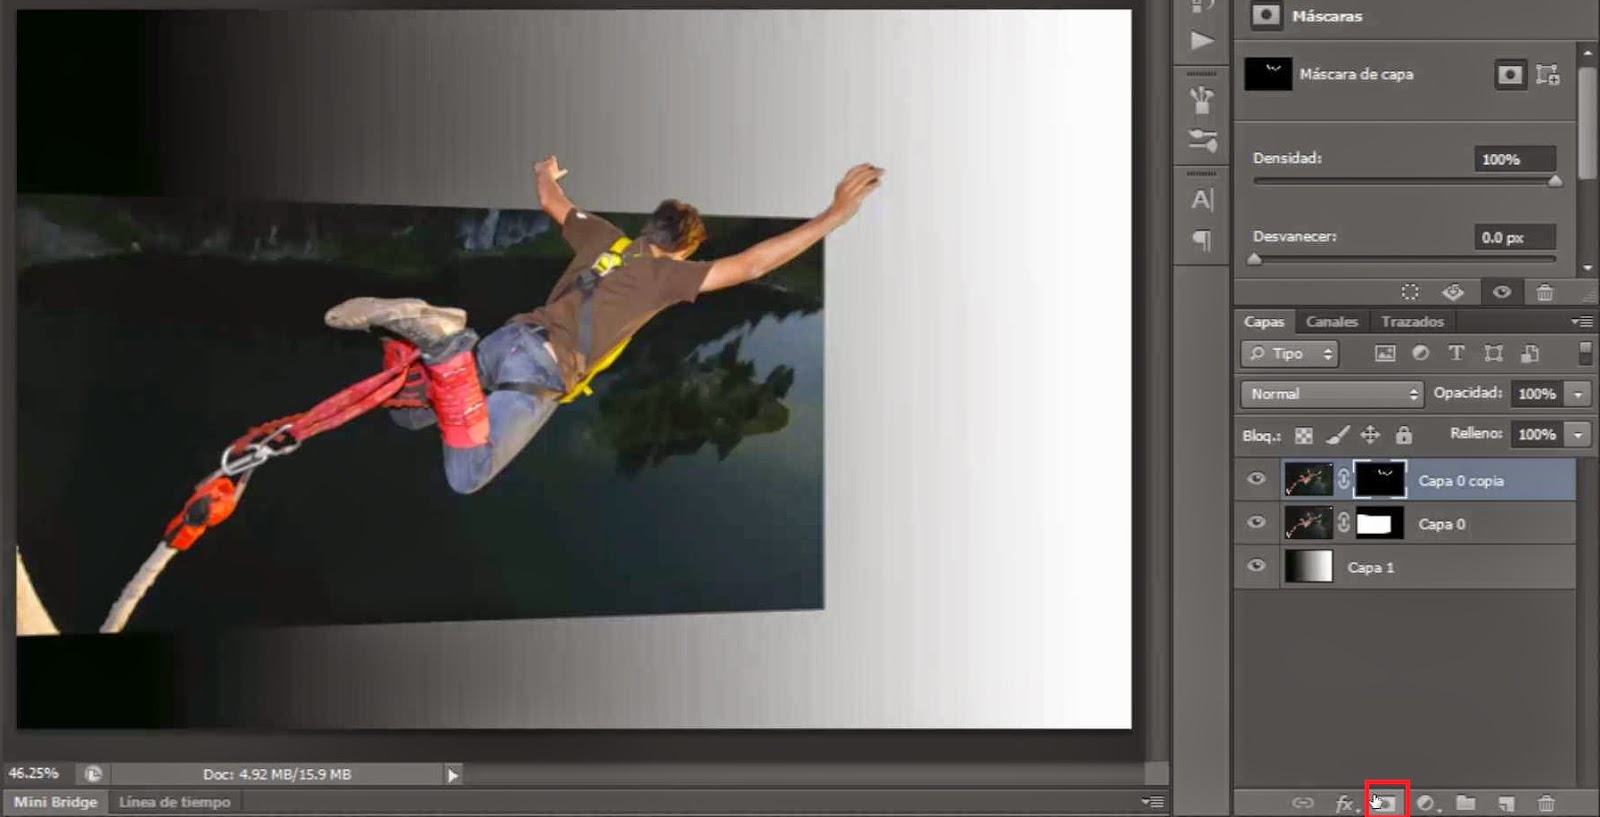Screen dimensions: 1600x817
Task: Hide the Capa 0 copia layer
Action: pyautogui.click(x=1256, y=479)
